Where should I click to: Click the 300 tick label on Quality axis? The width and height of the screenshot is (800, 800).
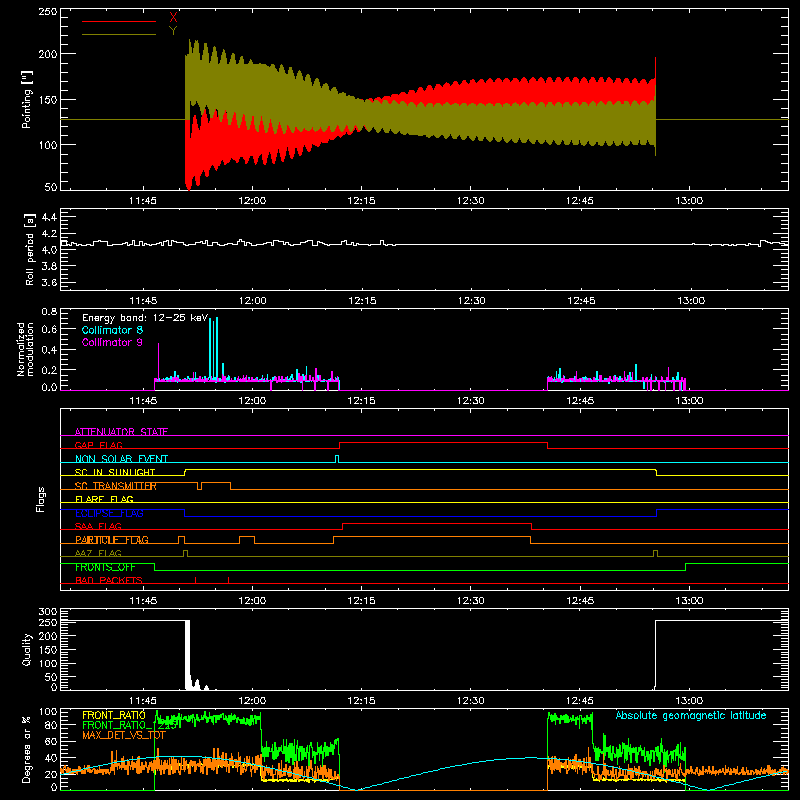48,612
